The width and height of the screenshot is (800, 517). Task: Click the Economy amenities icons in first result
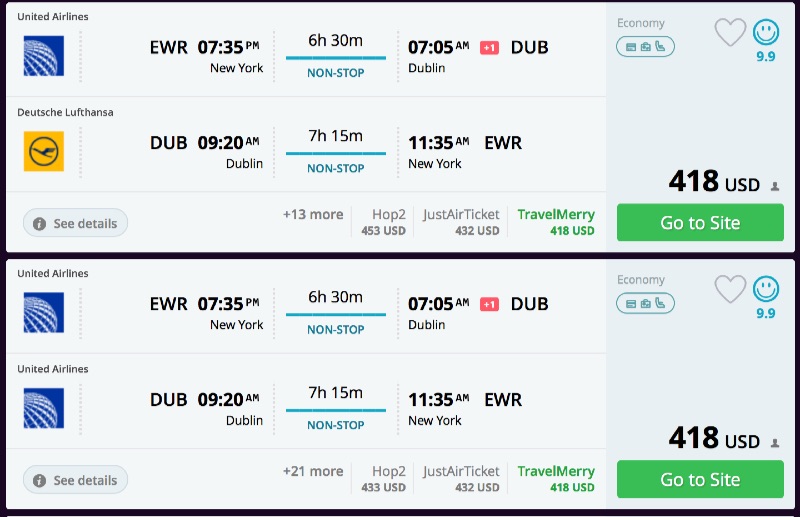(645, 46)
